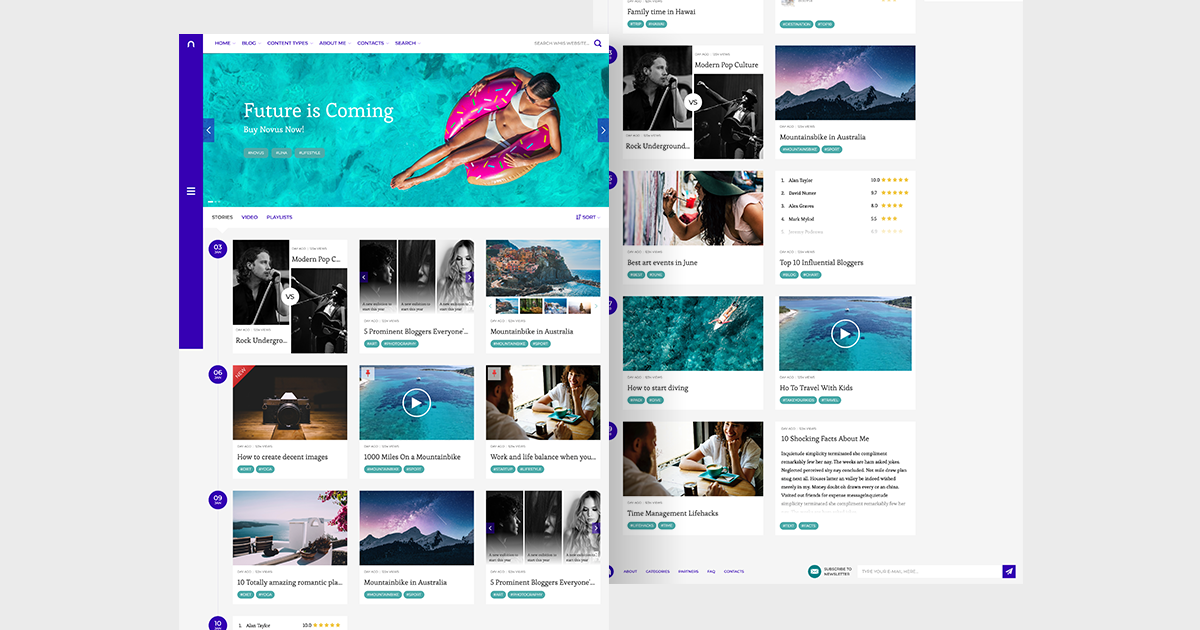
Task: Click the pin icon on the 1000 Miles card
Action: [368, 374]
